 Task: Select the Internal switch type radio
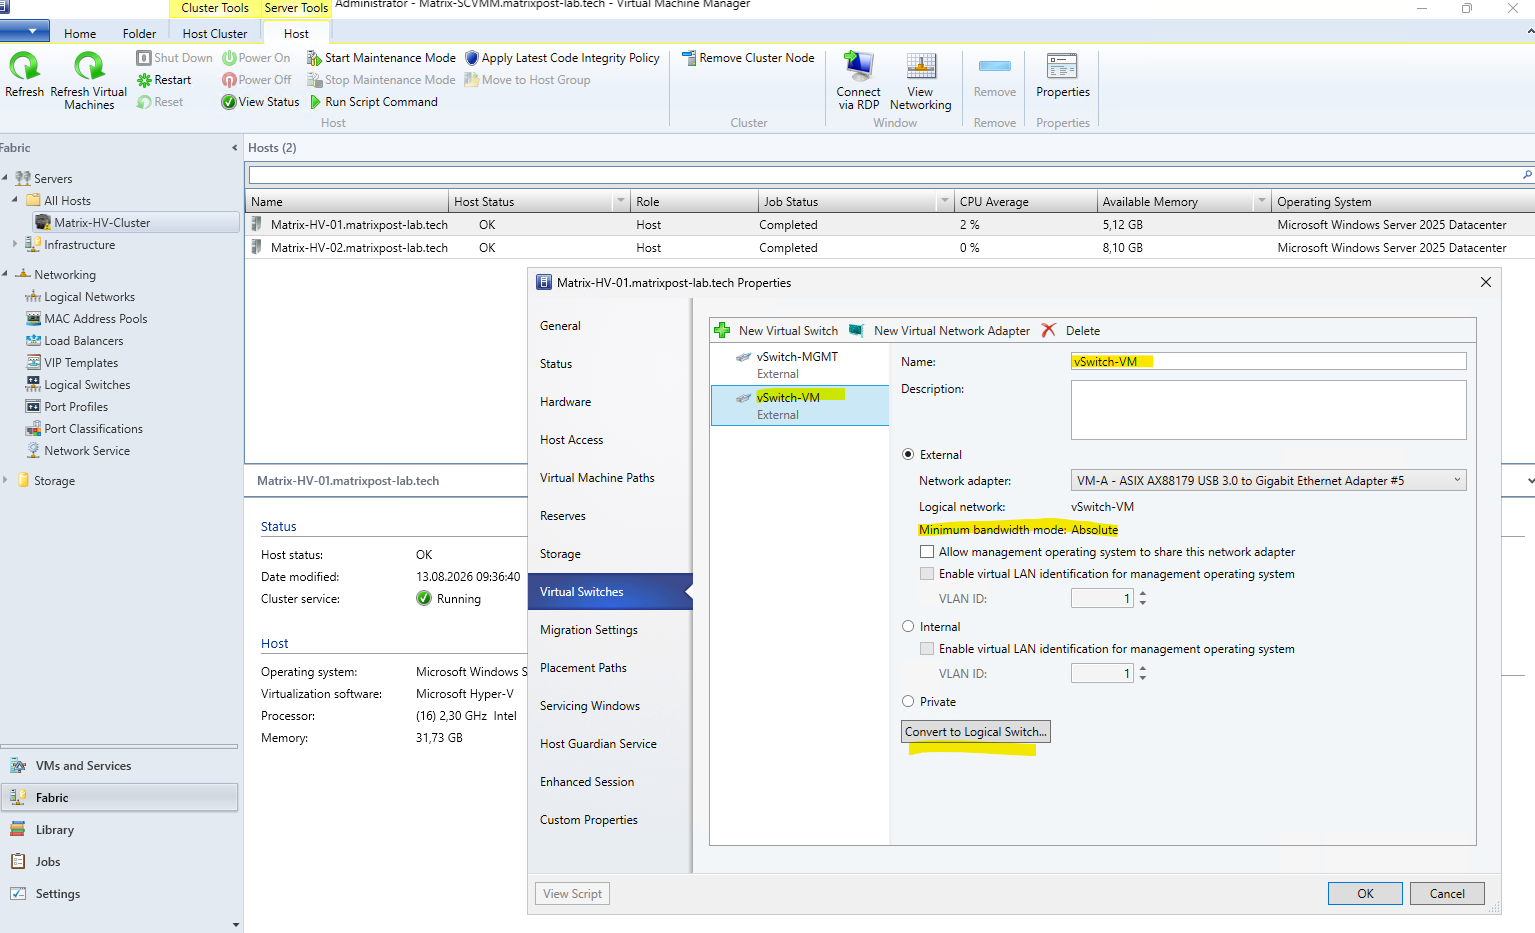pyautogui.click(x=908, y=626)
